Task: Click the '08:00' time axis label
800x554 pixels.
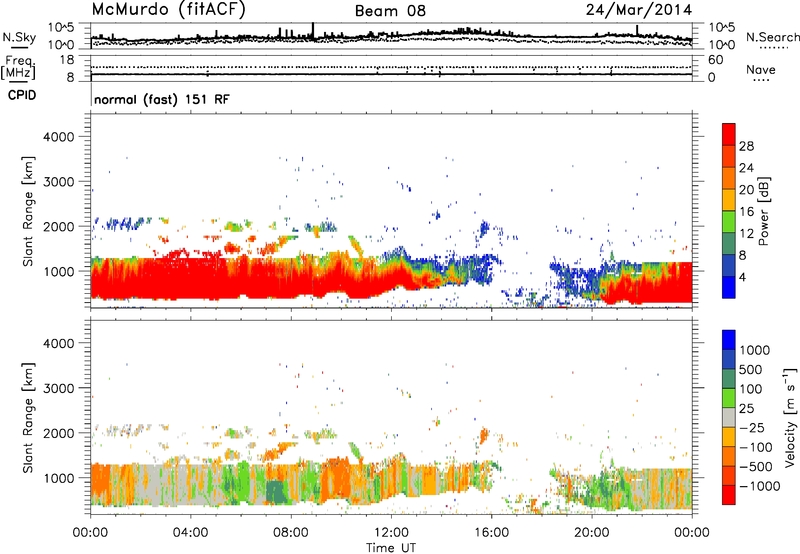Action: 291,533
